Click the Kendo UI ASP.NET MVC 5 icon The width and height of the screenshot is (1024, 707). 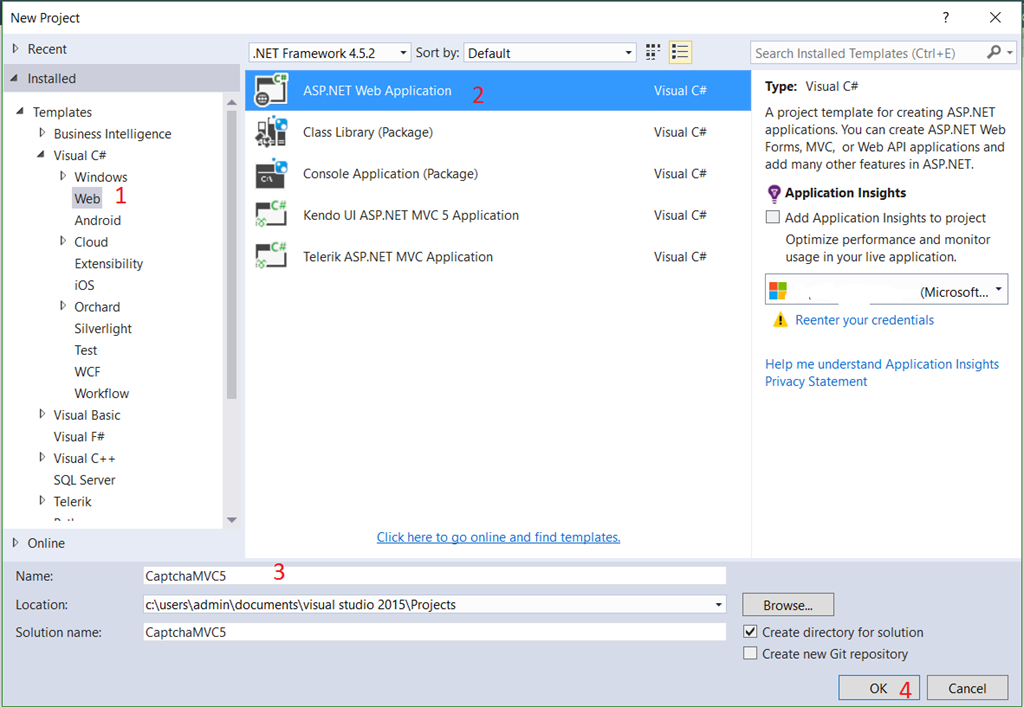point(271,215)
